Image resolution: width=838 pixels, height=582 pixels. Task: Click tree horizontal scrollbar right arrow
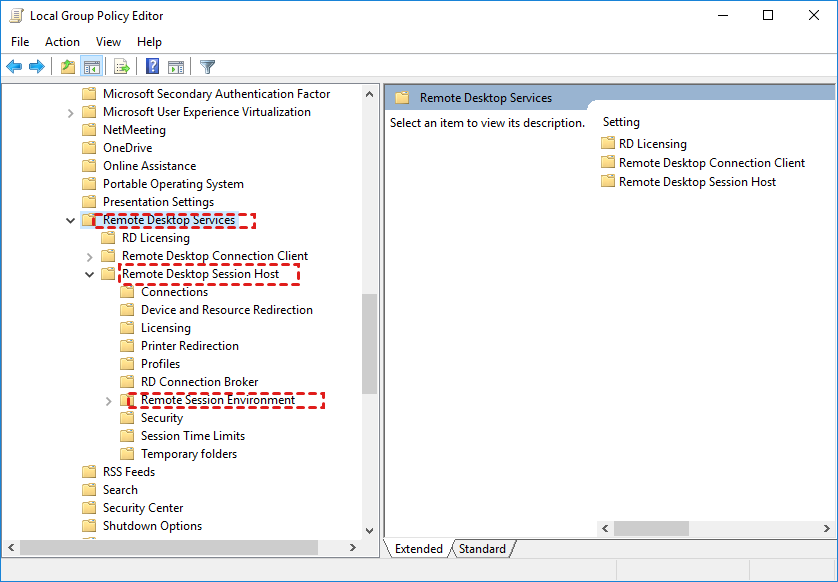point(352,547)
